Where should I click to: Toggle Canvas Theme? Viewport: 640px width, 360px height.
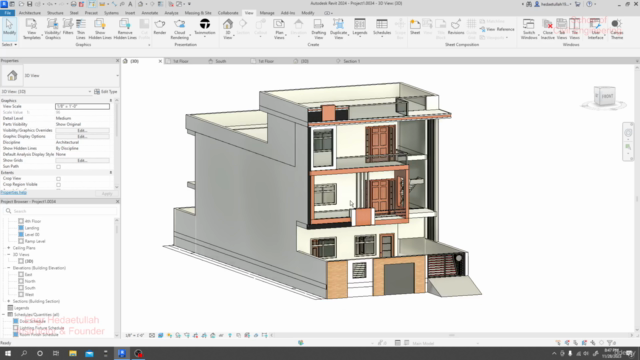pyautogui.click(x=617, y=29)
